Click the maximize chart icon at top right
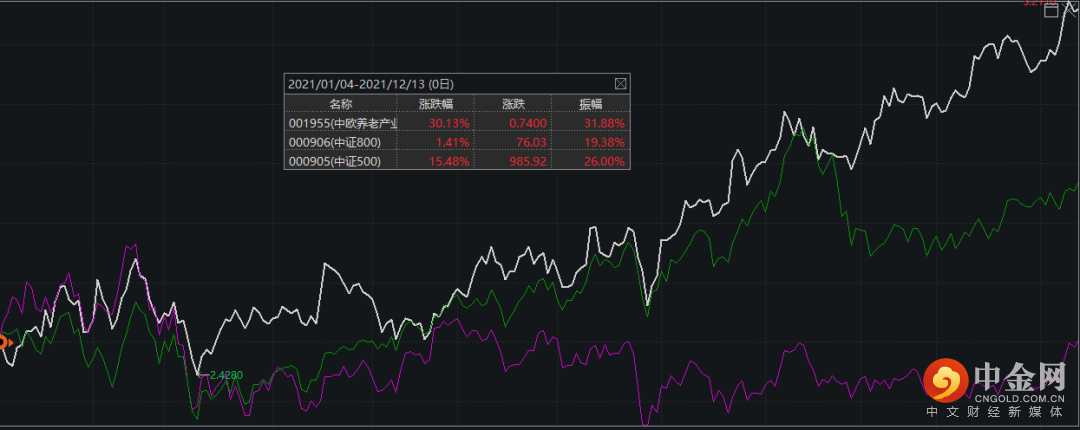1080x430 pixels. pyautogui.click(x=1050, y=12)
